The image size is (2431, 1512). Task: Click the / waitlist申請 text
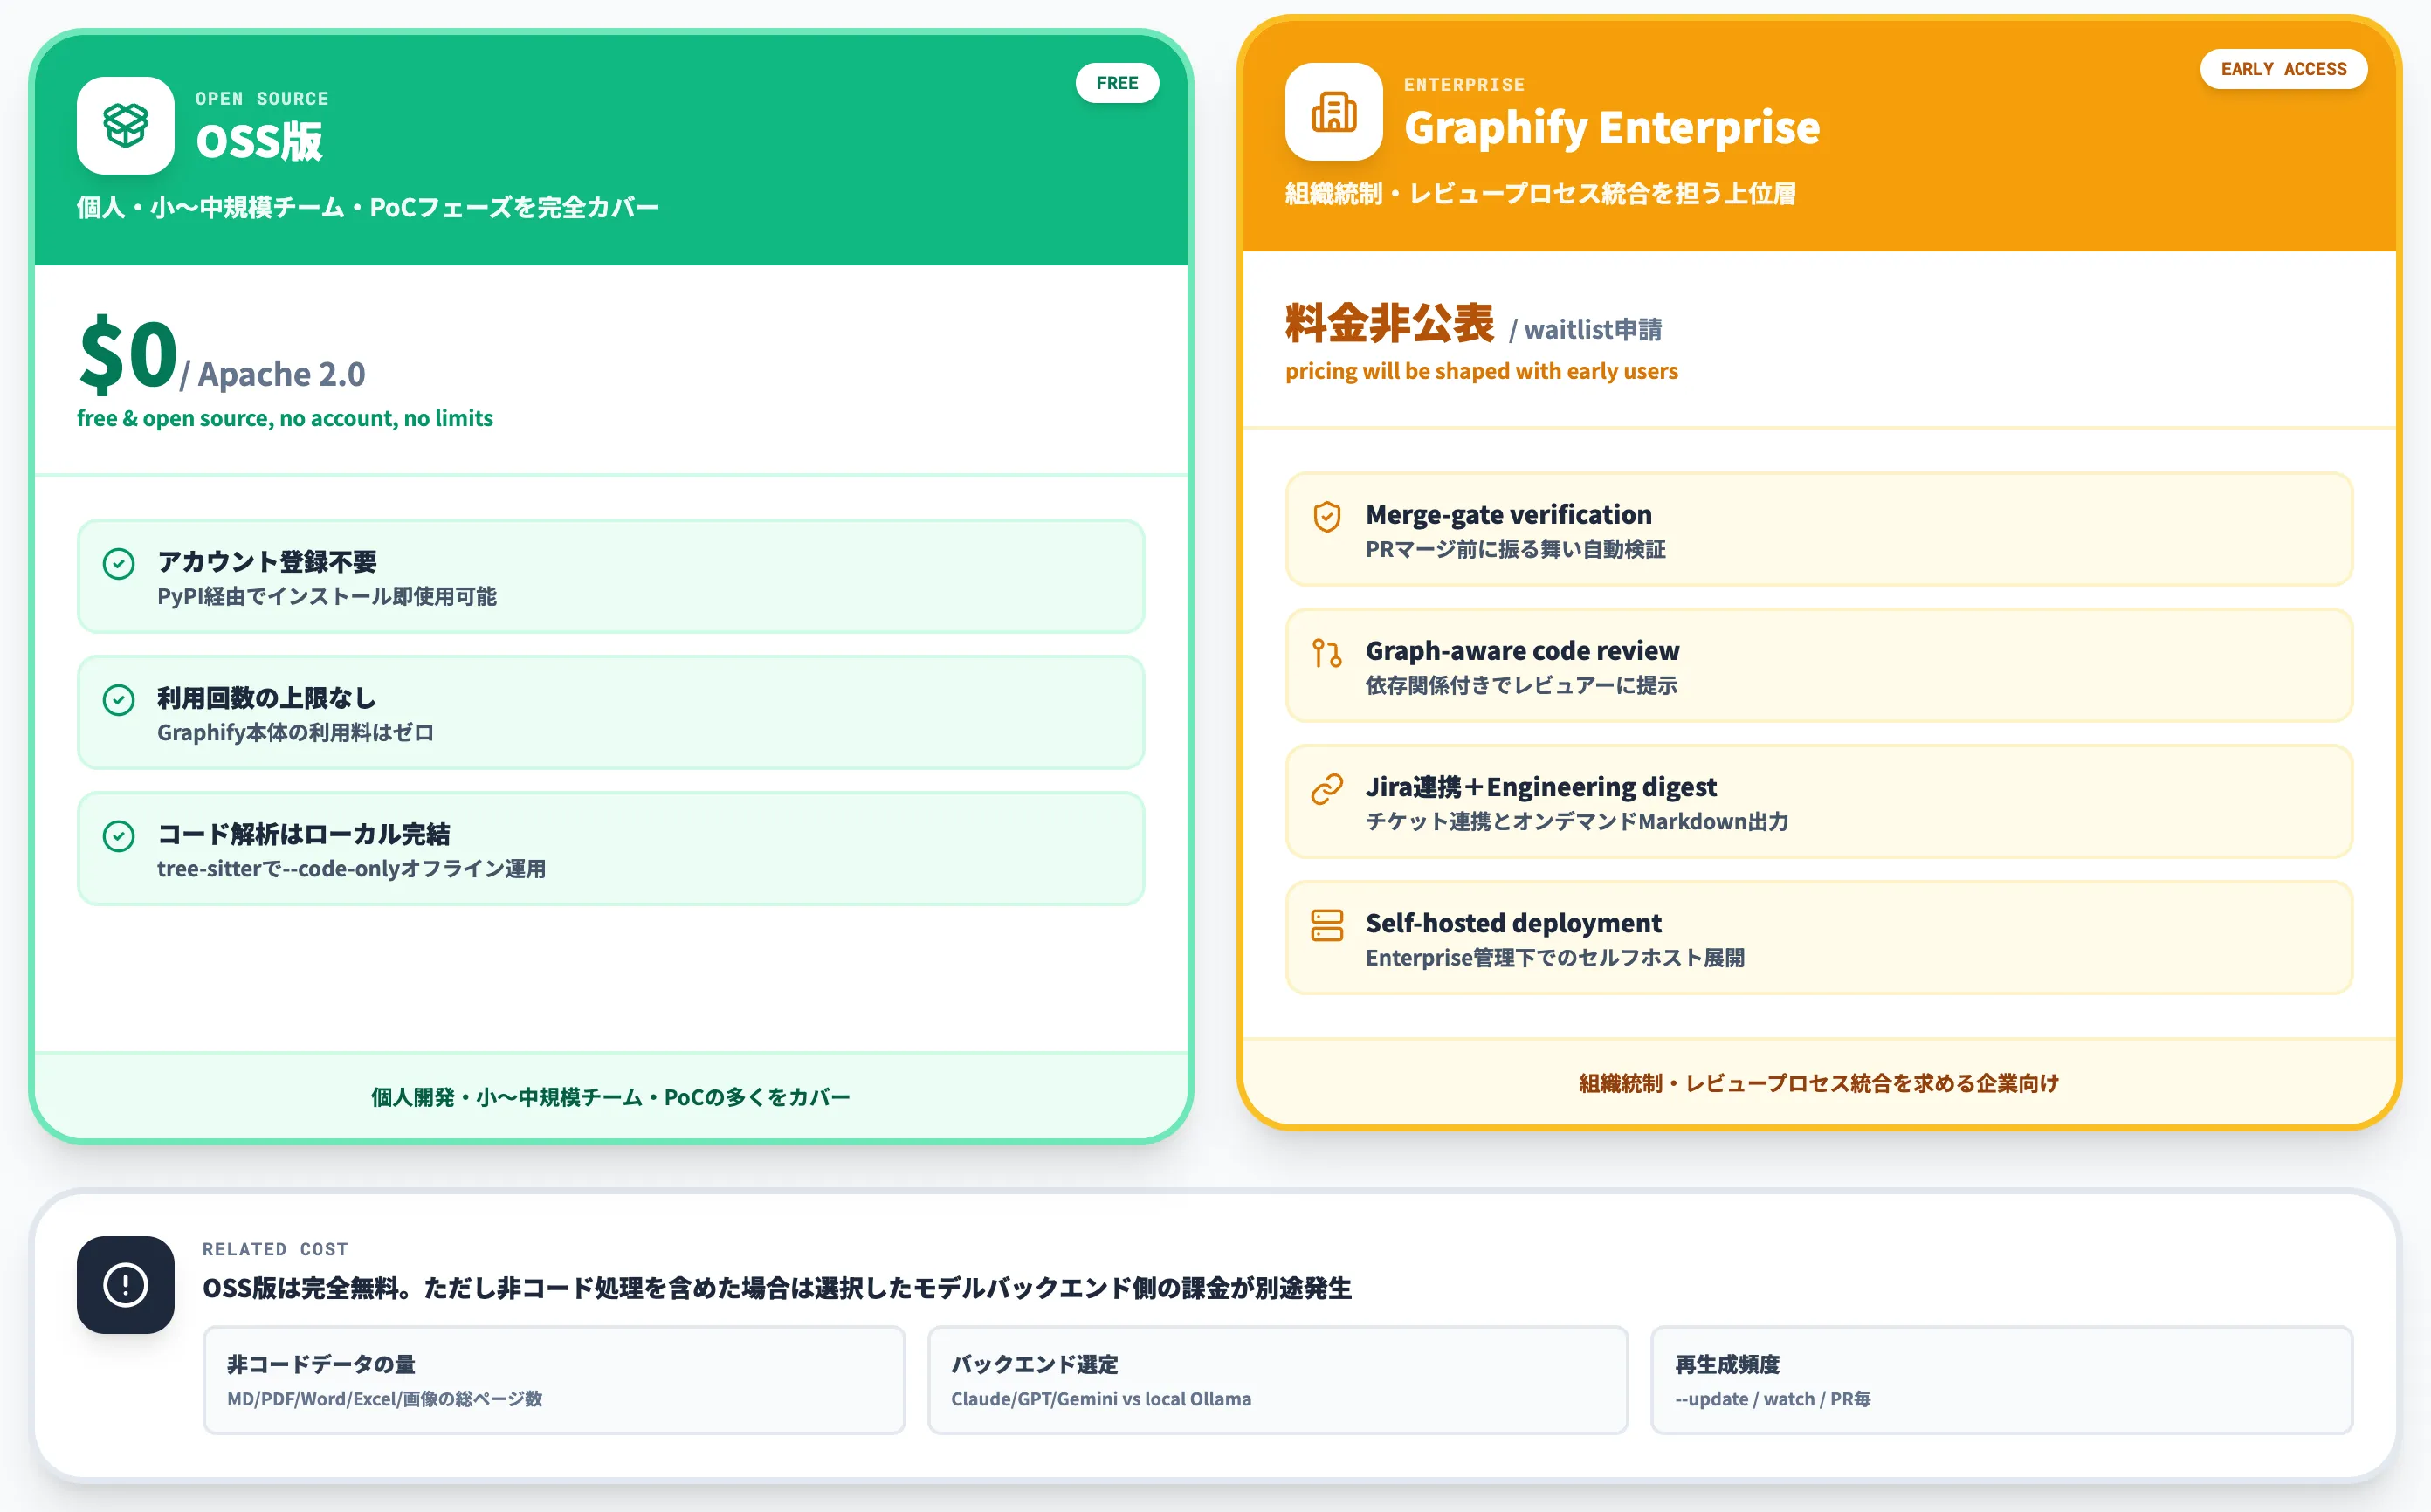tap(1586, 329)
